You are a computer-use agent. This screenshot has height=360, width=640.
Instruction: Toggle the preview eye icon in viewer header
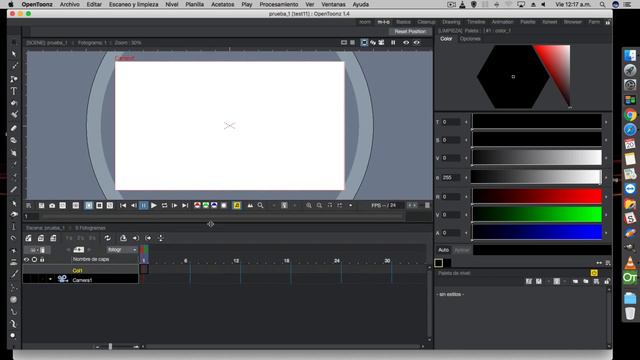tap(406, 42)
